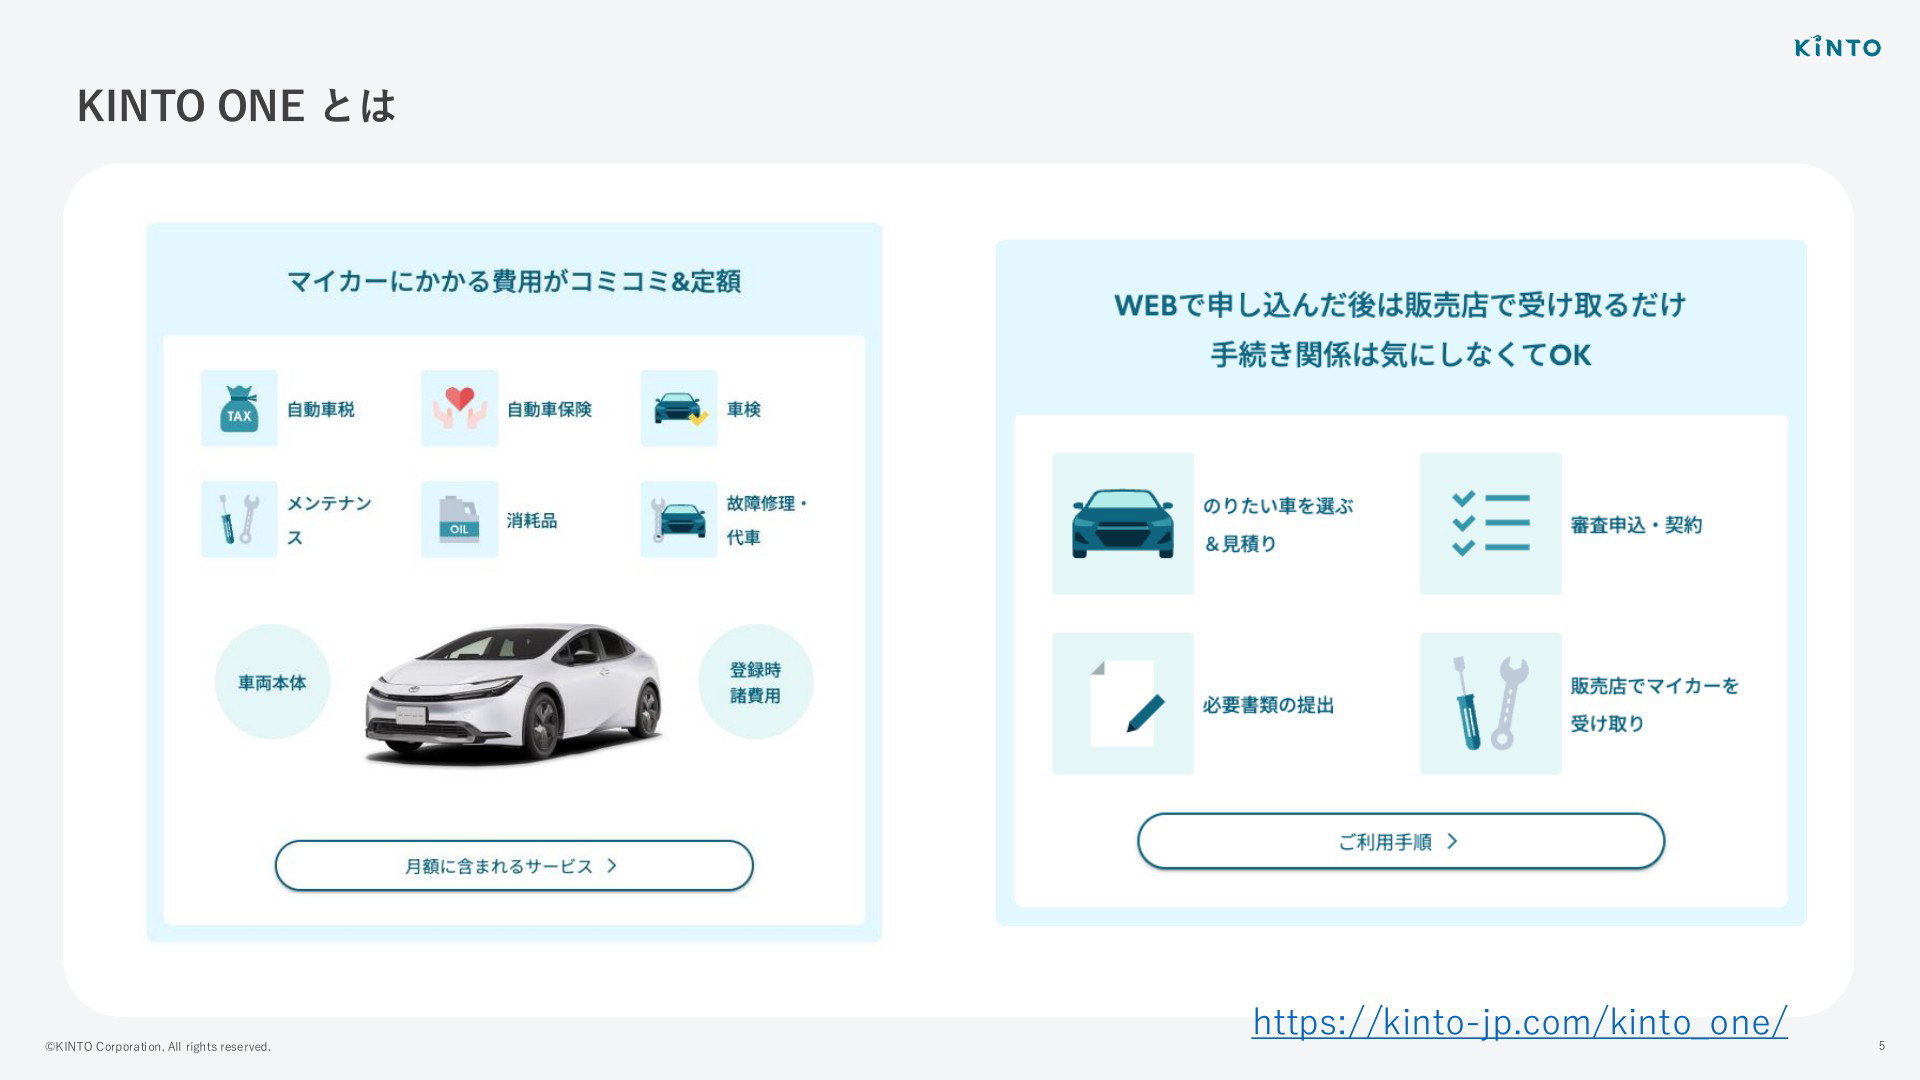The image size is (1920, 1080).
Task: Click the TAX money bag icon
Action: [239, 408]
